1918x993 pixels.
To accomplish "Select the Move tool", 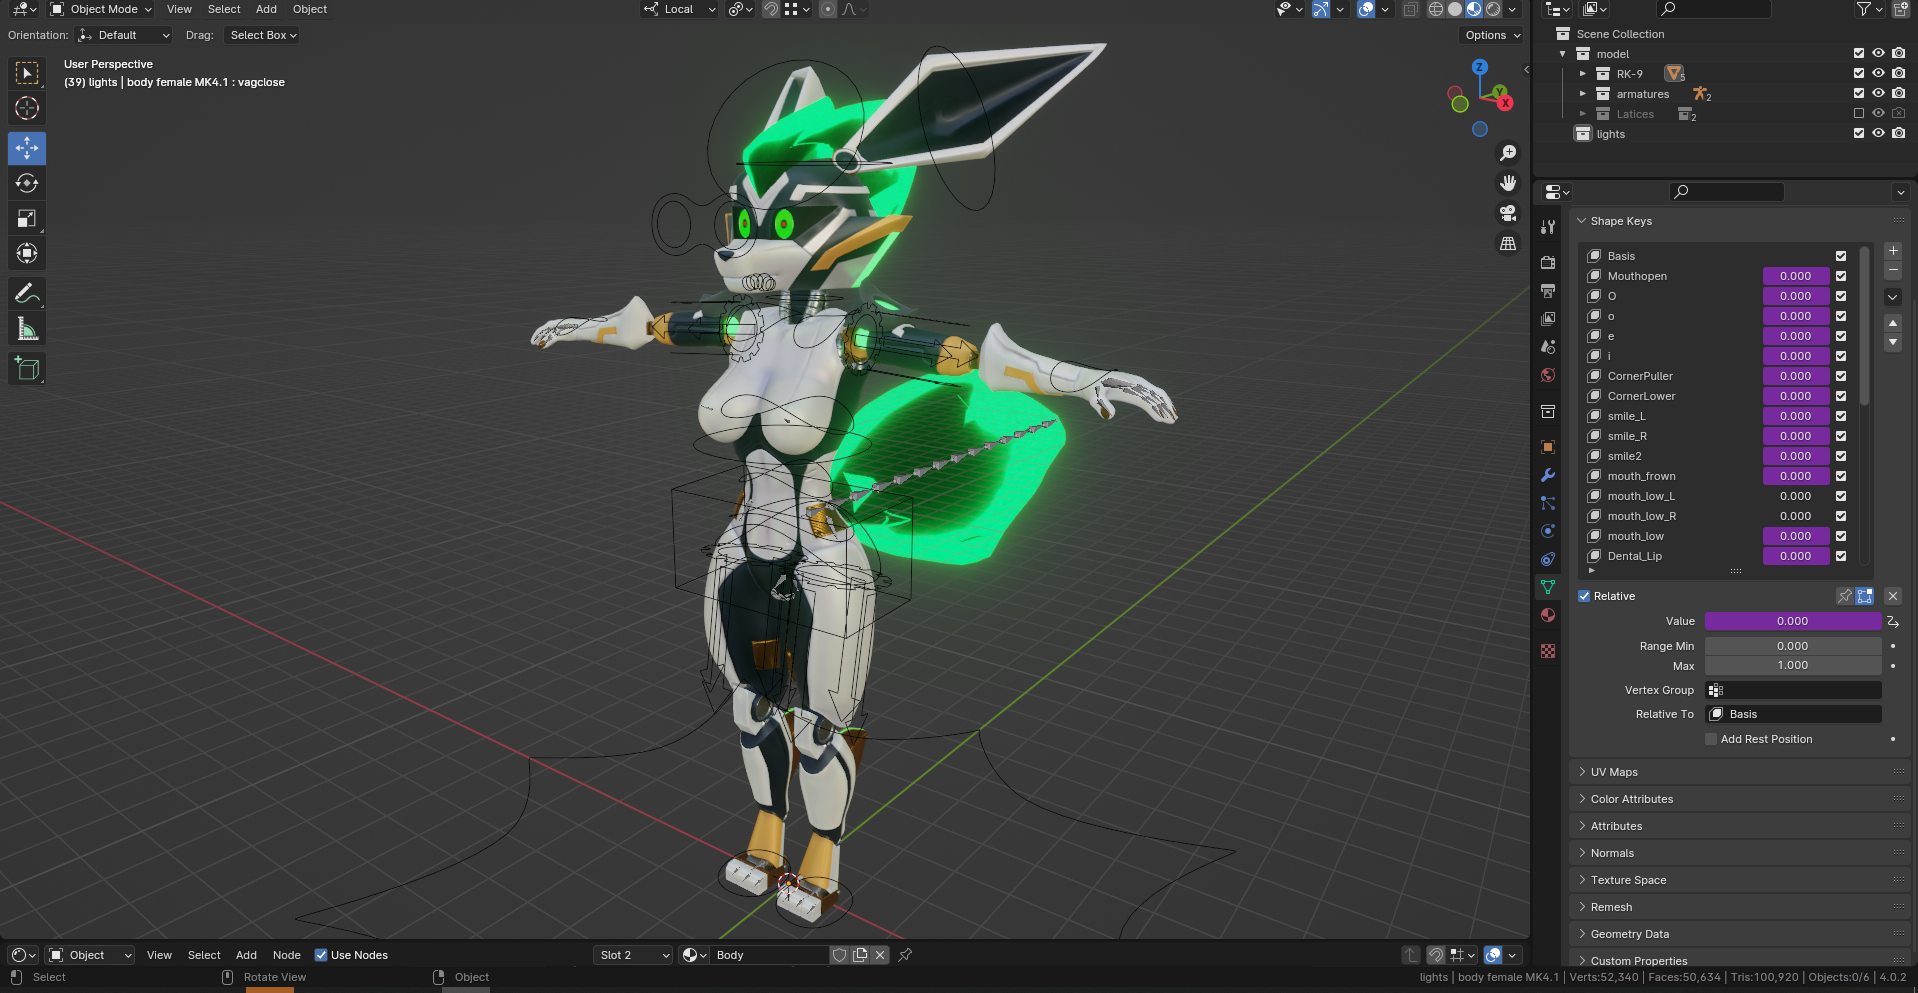I will tap(27, 148).
